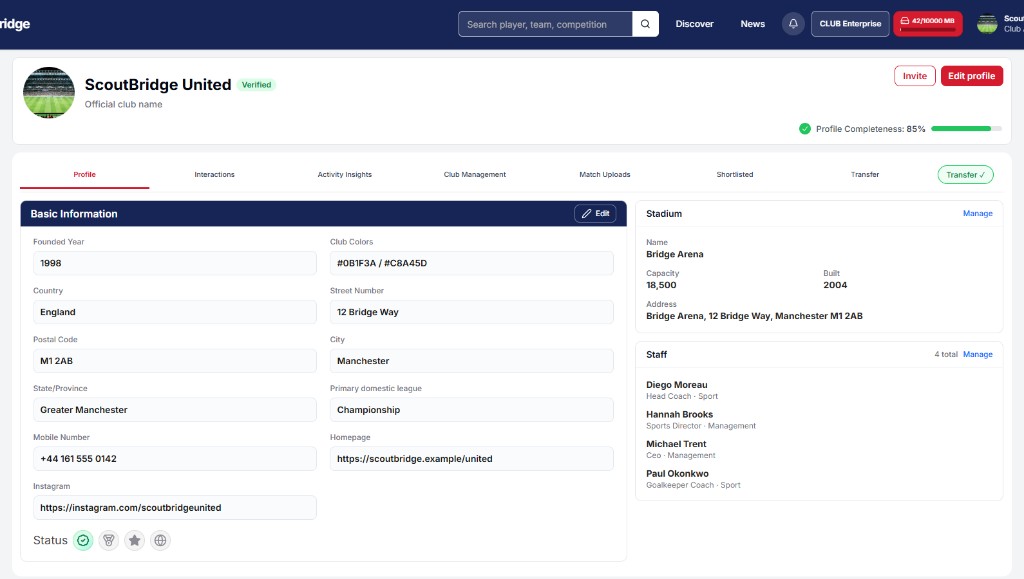Switch to the Club Management tab
The width and height of the screenshot is (1024, 579).
(x=475, y=174)
